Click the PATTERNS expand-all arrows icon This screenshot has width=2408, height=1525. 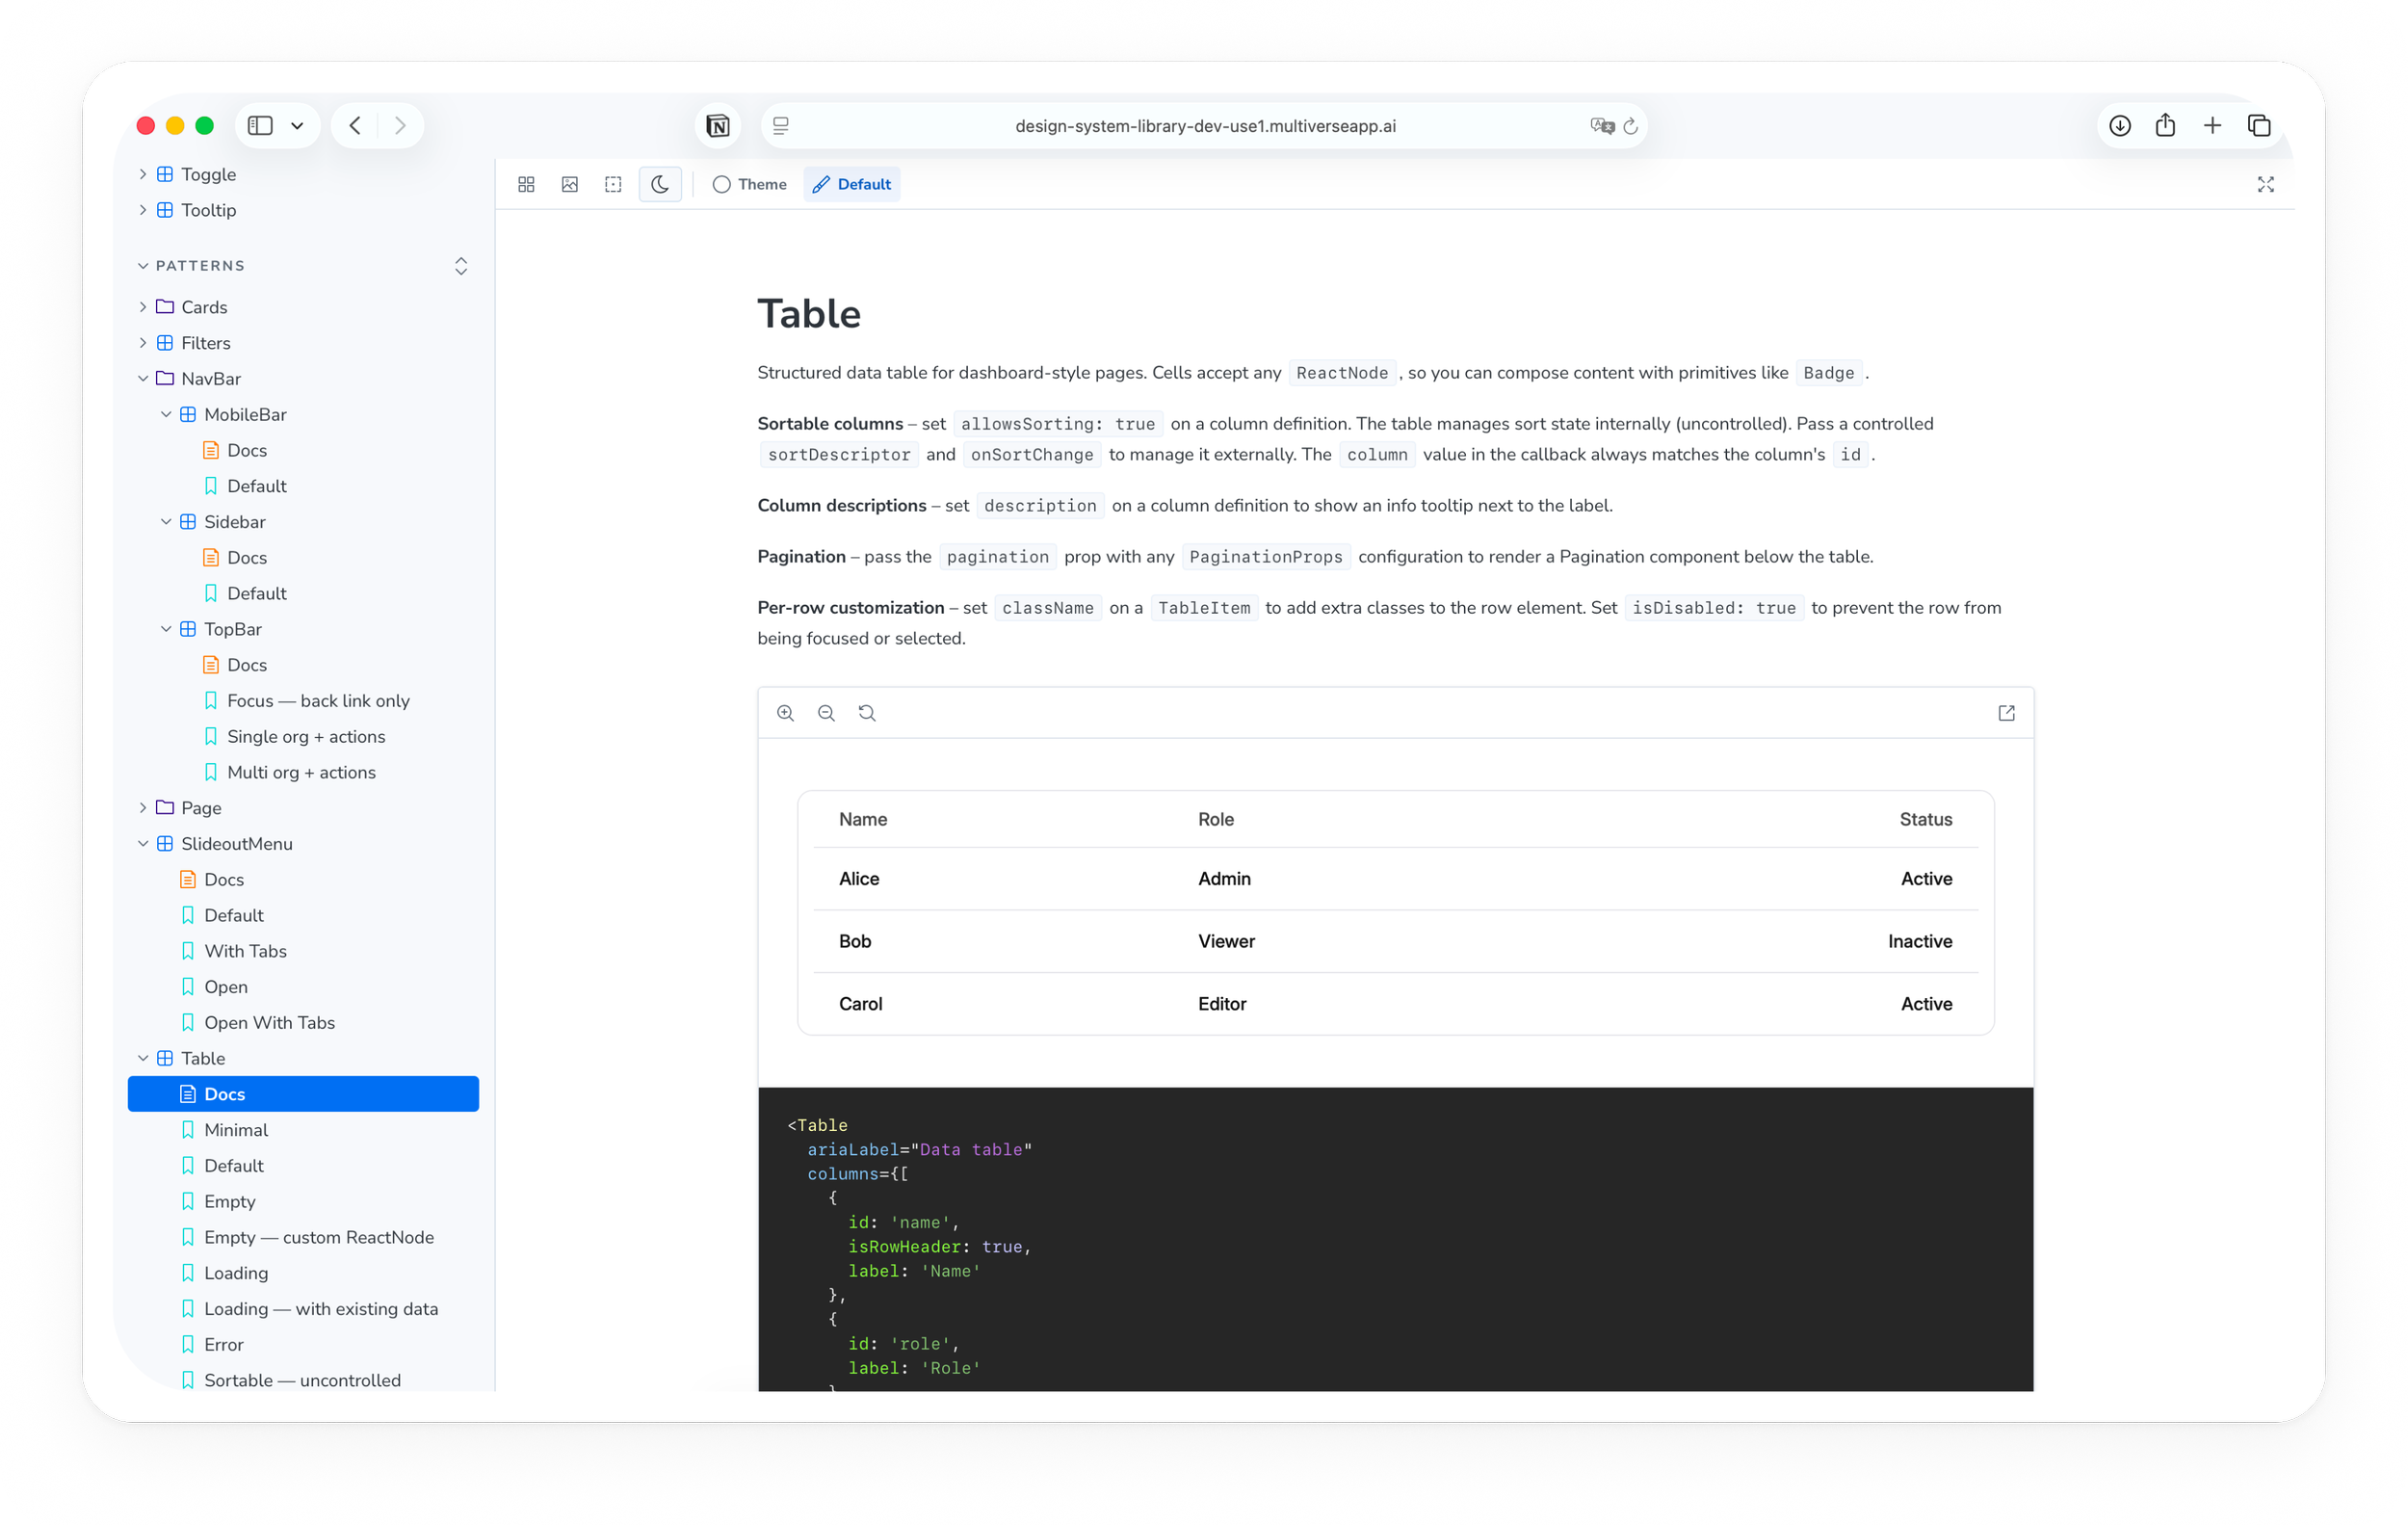461,266
